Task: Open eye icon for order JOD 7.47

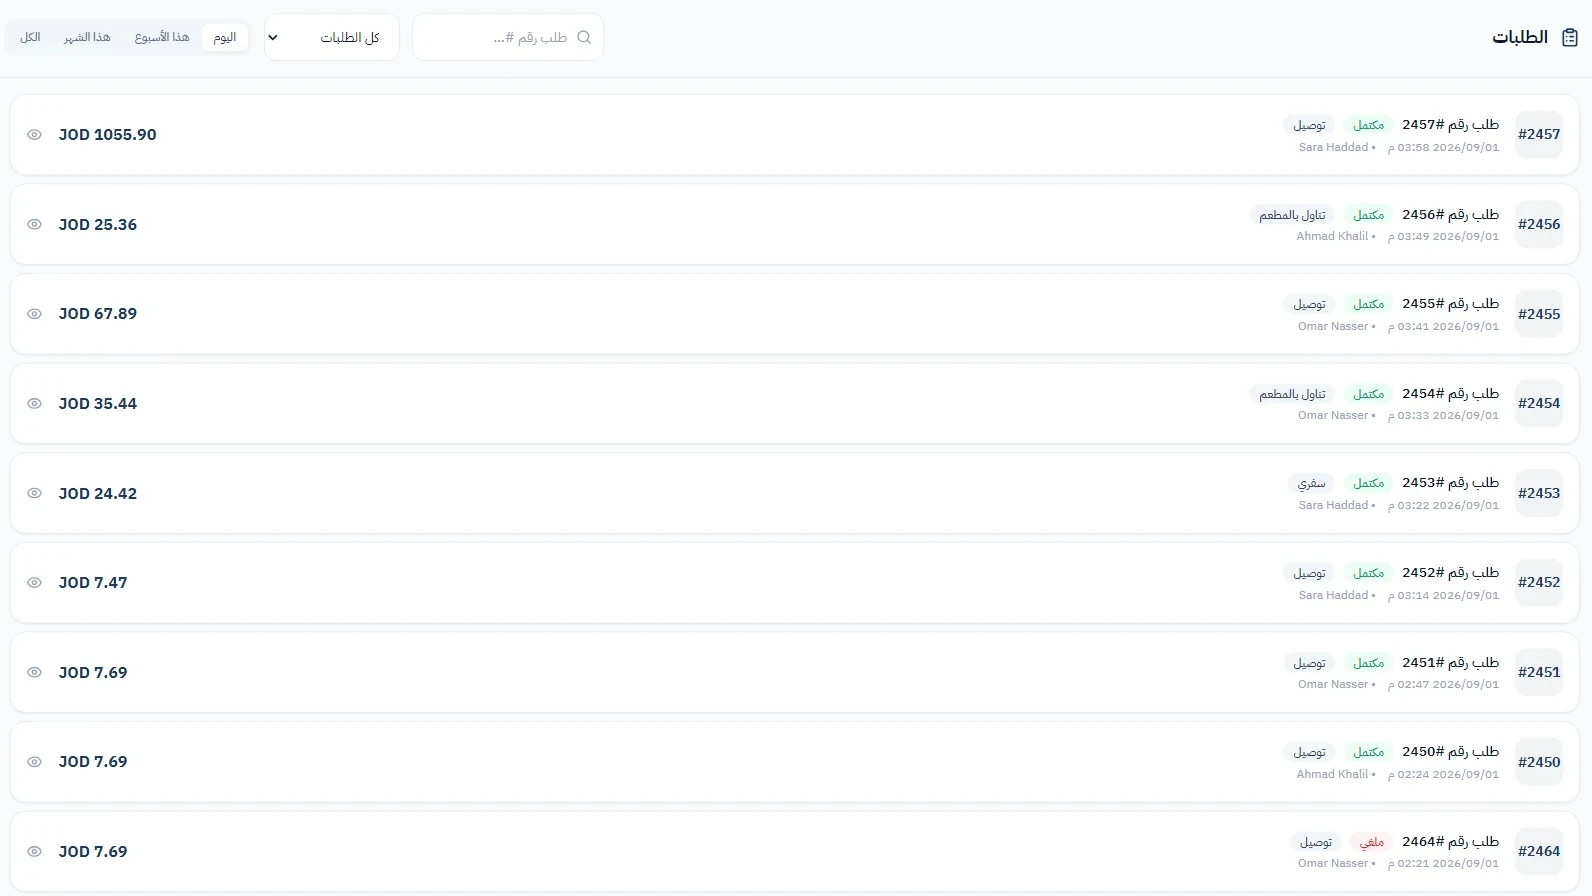Action: point(34,583)
